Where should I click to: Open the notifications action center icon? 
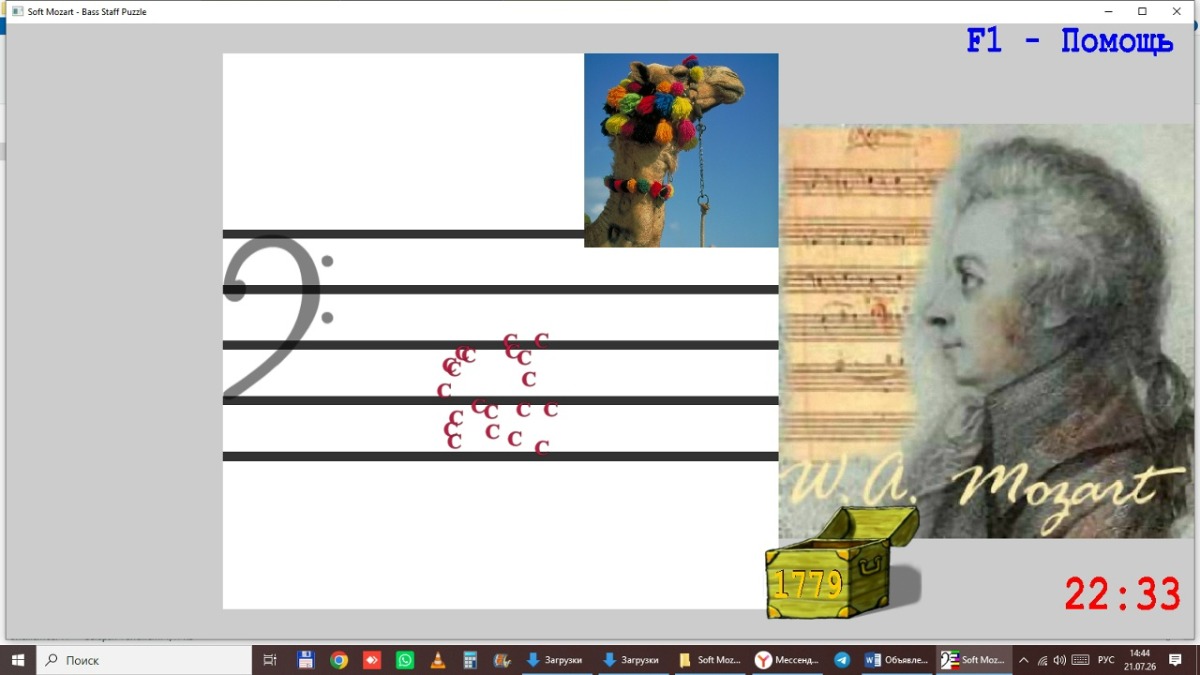(1176, 660)
